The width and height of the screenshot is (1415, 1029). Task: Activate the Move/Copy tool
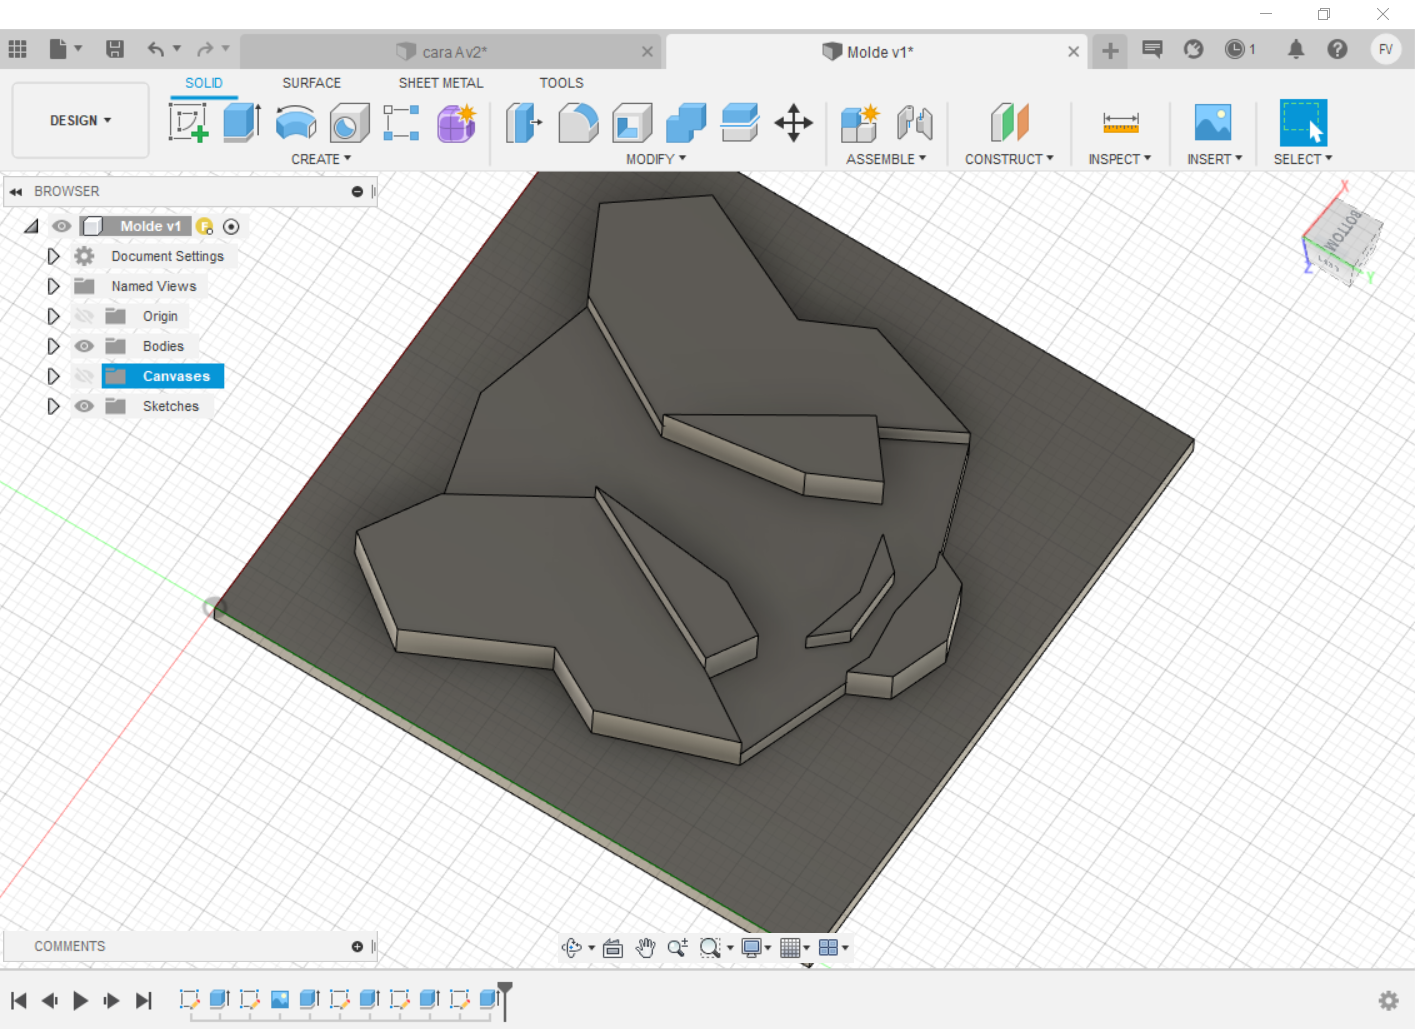[793, 123]
